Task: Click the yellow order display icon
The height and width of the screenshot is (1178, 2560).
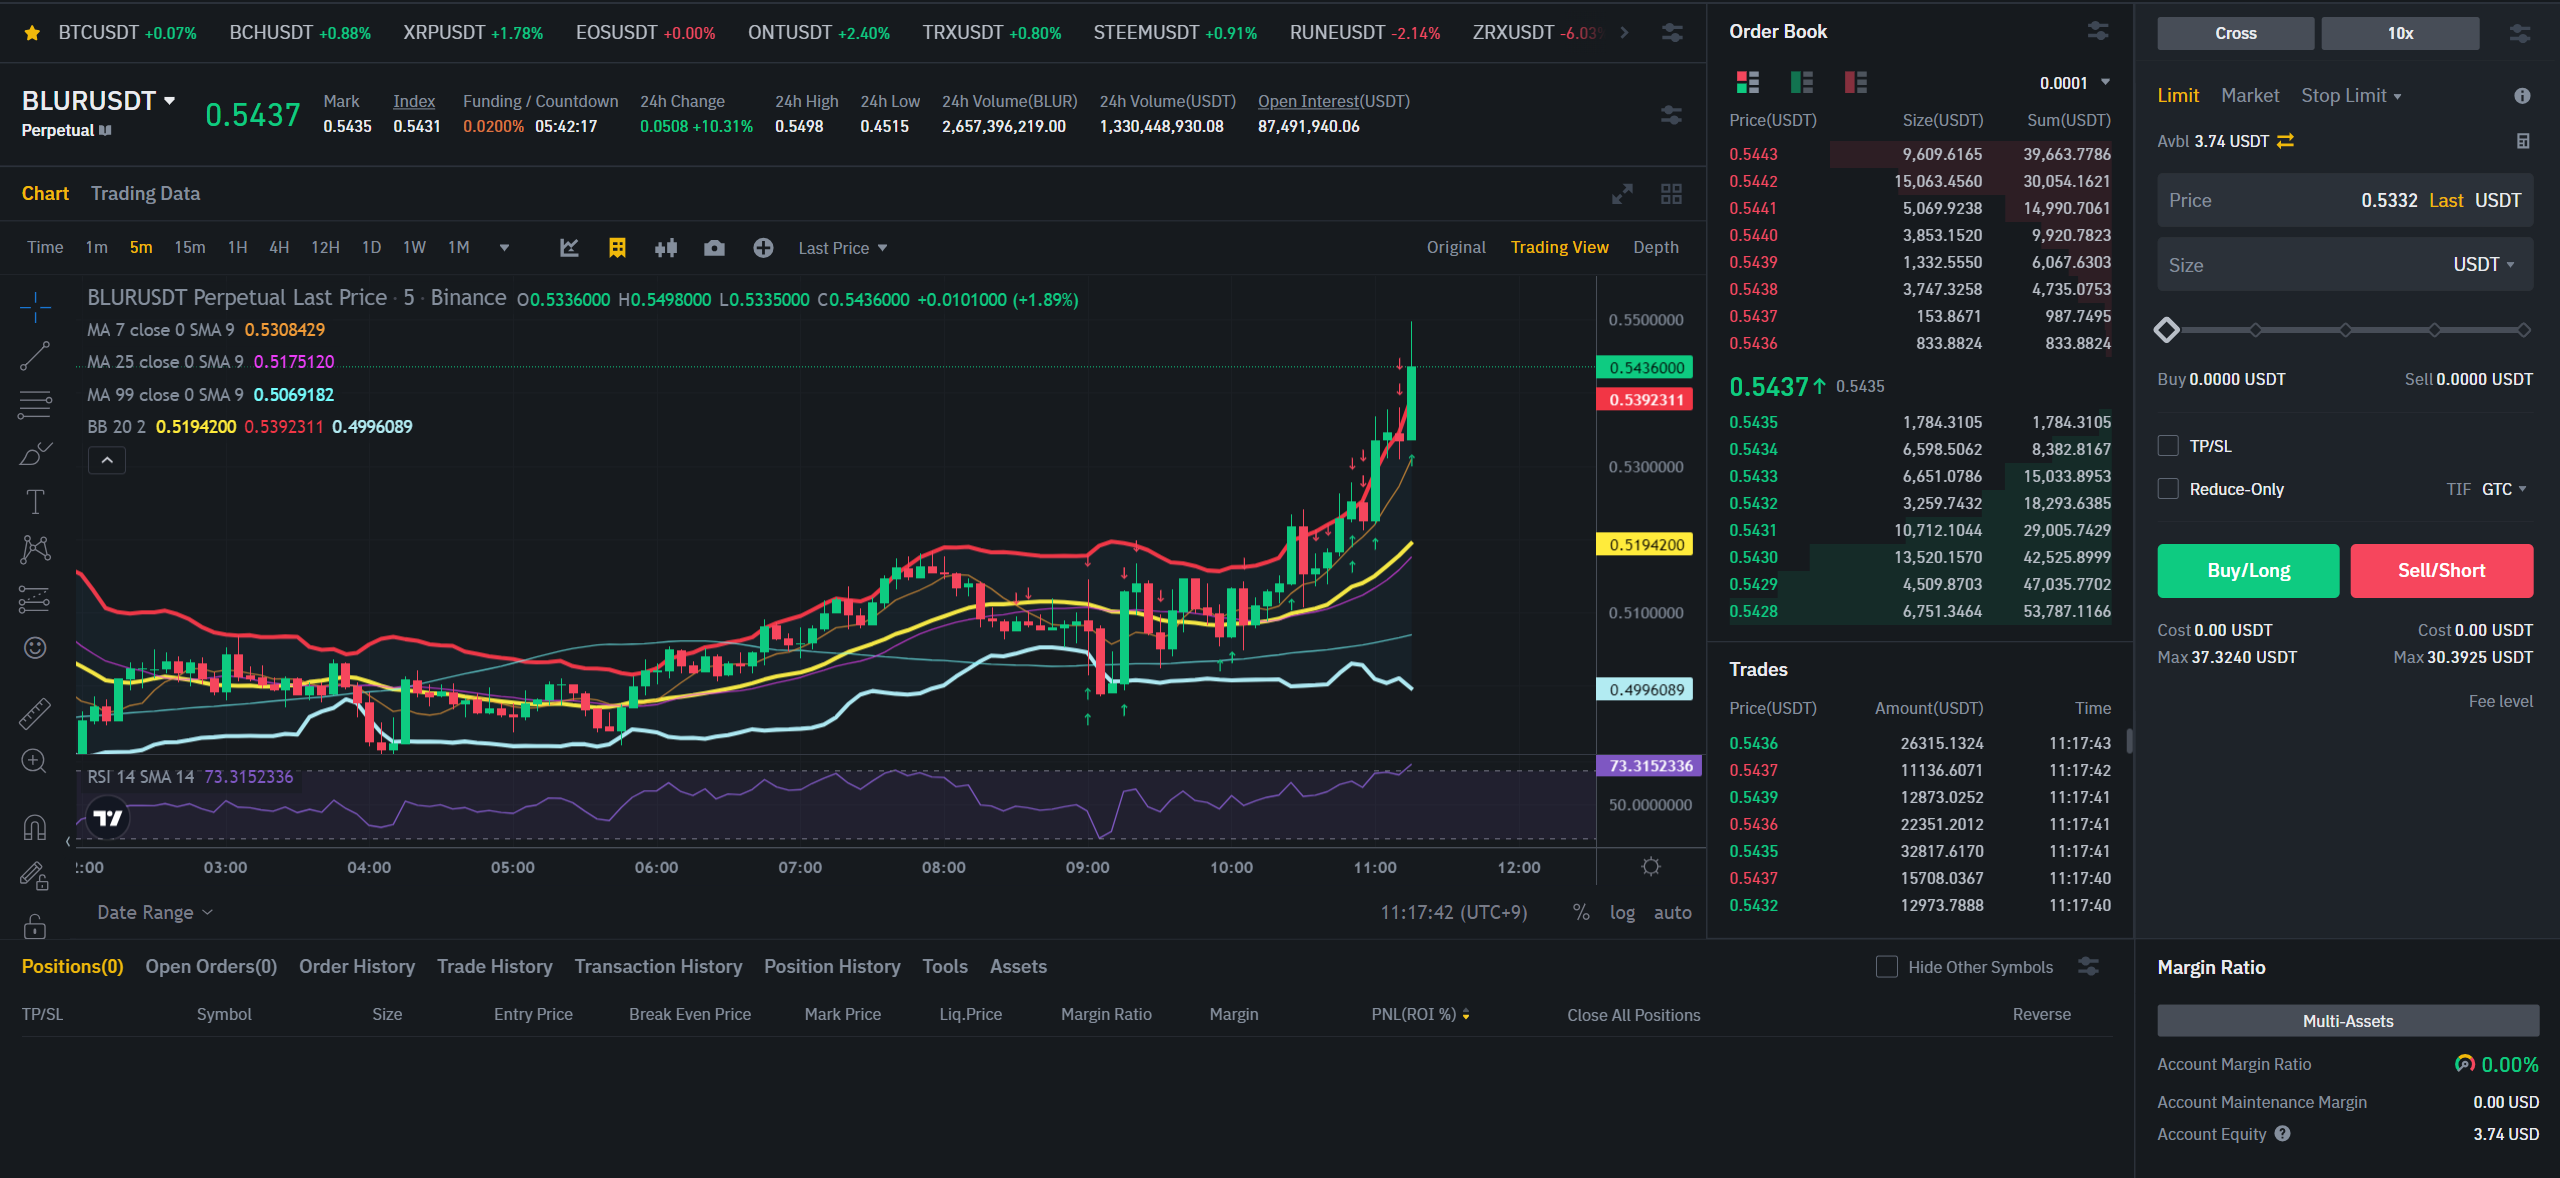Action: pos(617,247)
